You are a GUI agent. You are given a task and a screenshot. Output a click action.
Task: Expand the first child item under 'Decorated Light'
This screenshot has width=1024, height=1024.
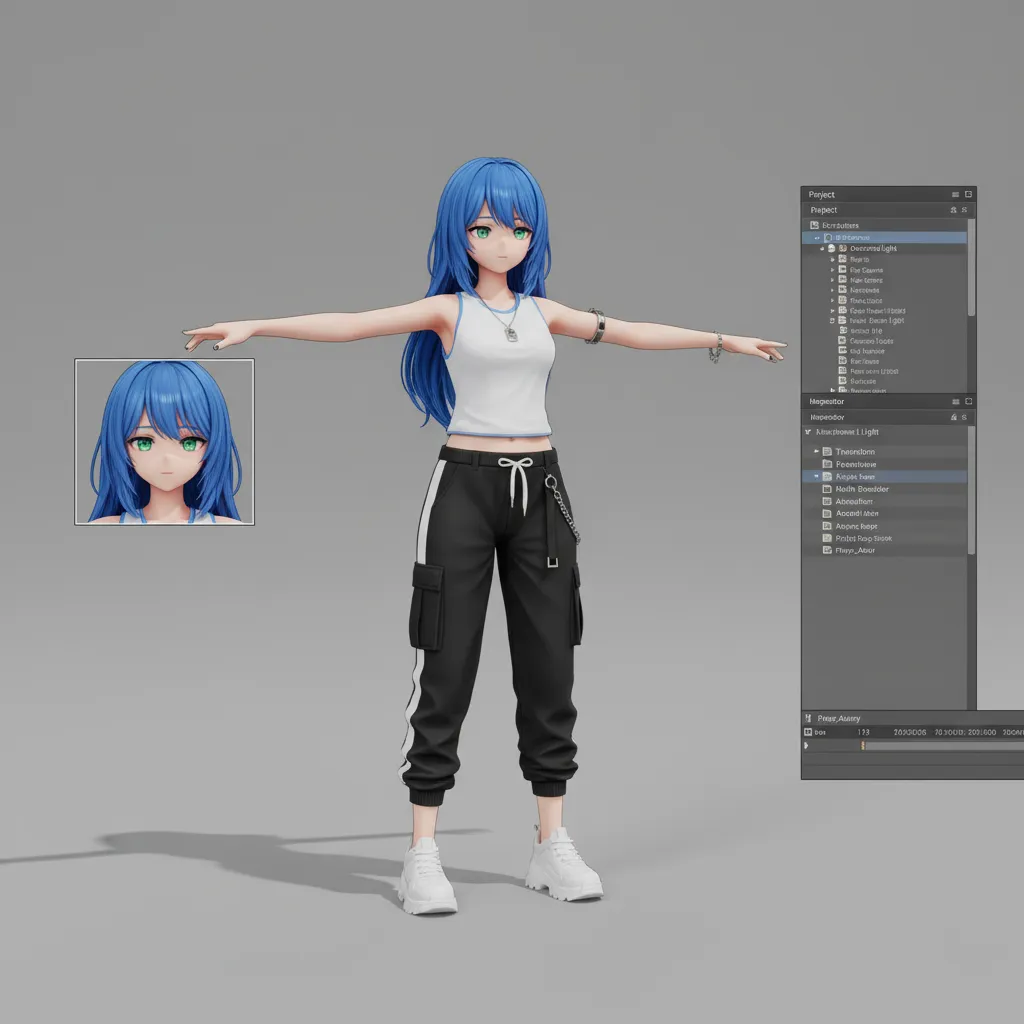point(832,259)
